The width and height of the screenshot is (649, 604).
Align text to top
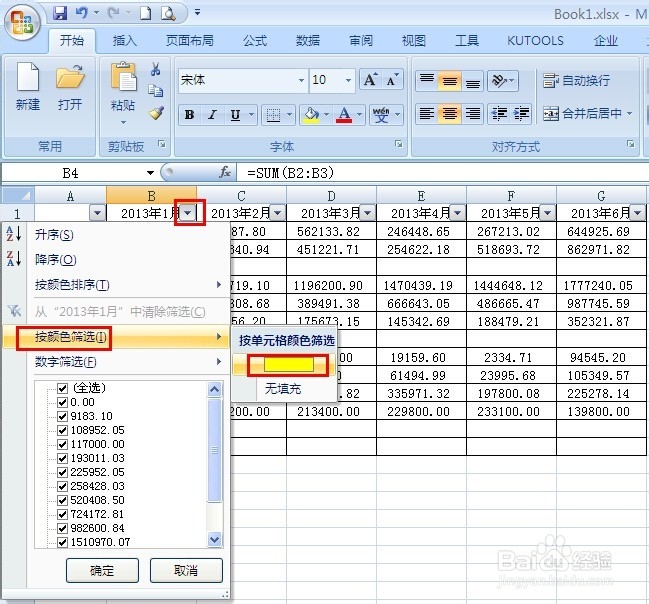[427, 81]
